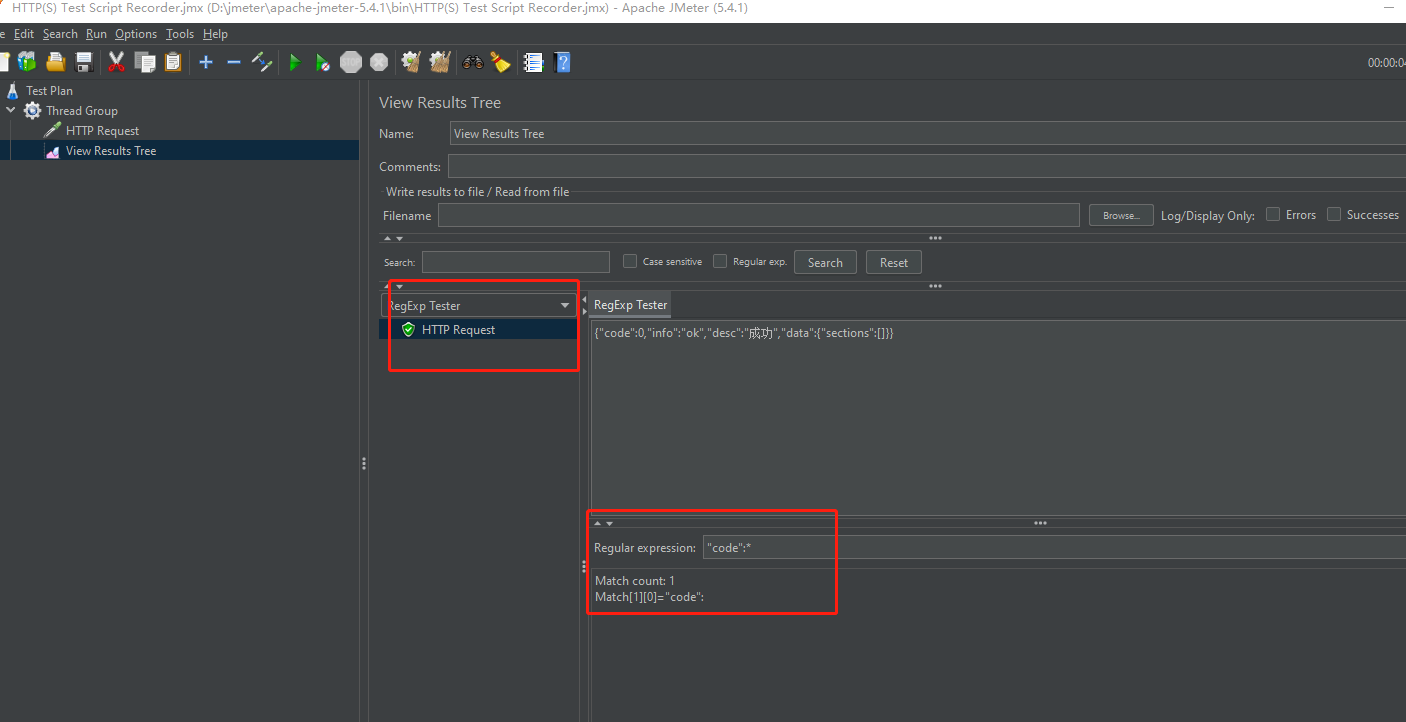Open the Options menu
Screen dimensions: 1406x722
tap(136, 34)
